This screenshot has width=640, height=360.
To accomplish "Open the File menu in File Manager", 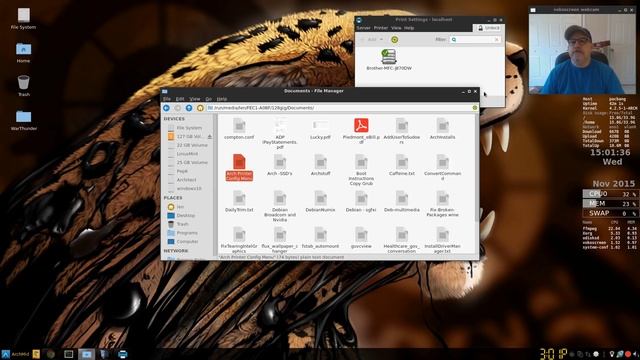I will [x=167, y=99].
